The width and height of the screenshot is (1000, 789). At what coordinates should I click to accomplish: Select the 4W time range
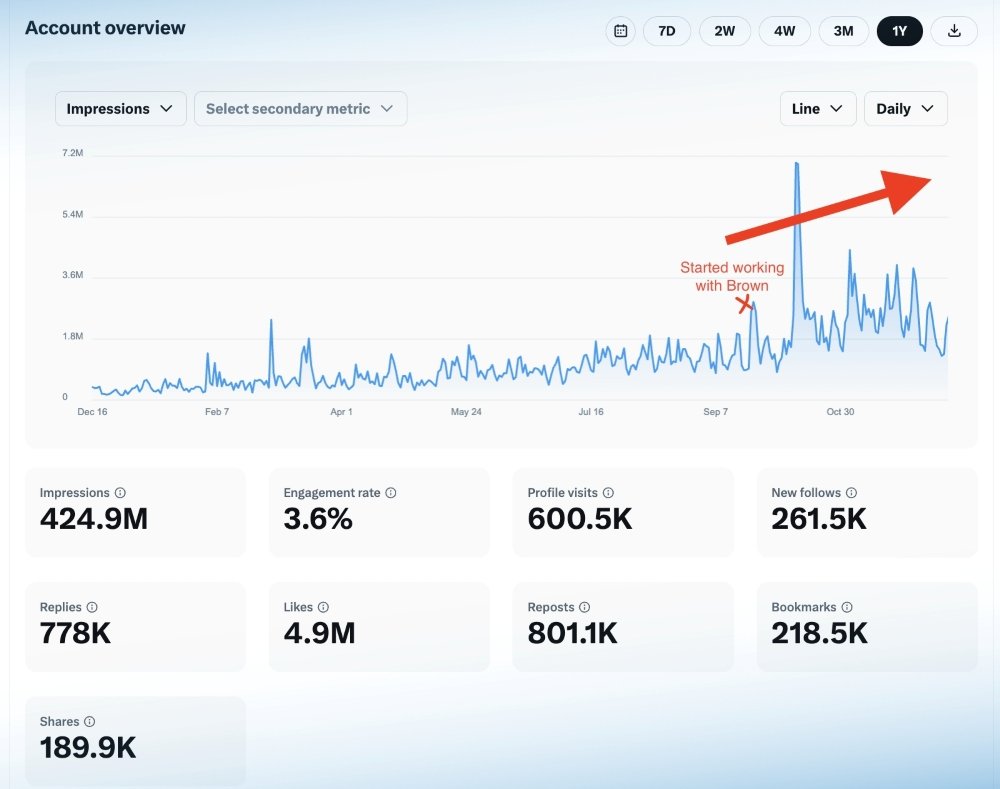[784, 31]
